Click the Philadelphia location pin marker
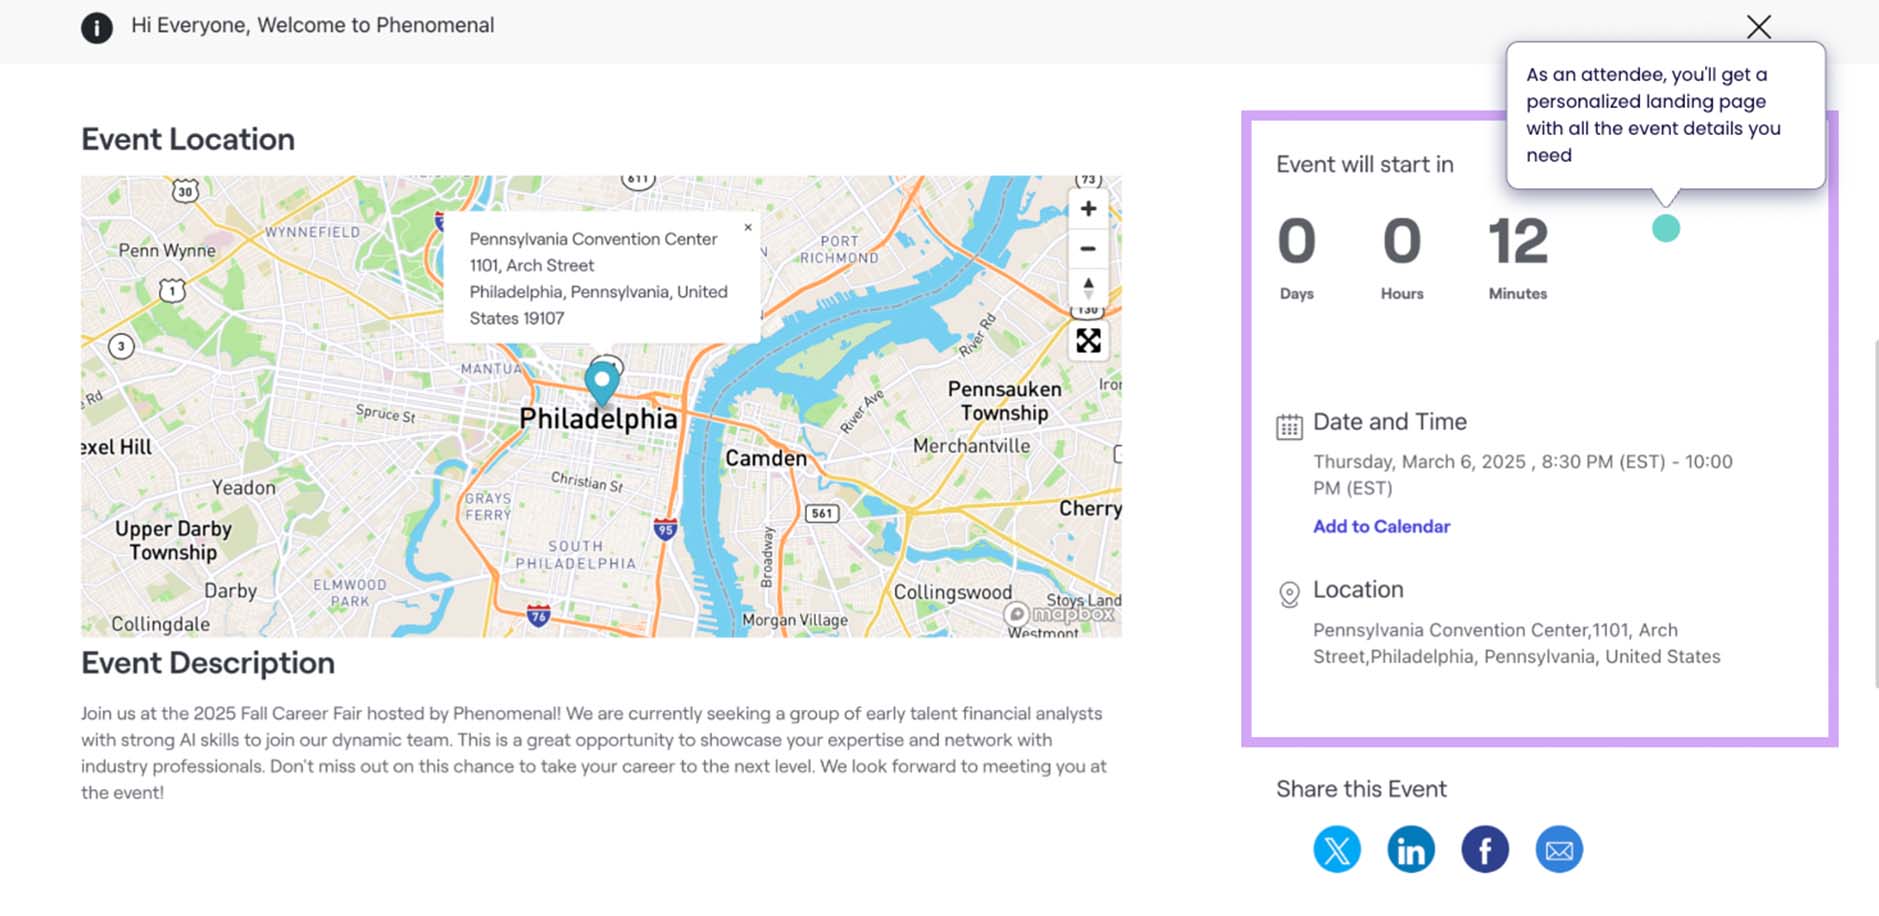The image size is (1879, 916). click(x=602, y=384)
